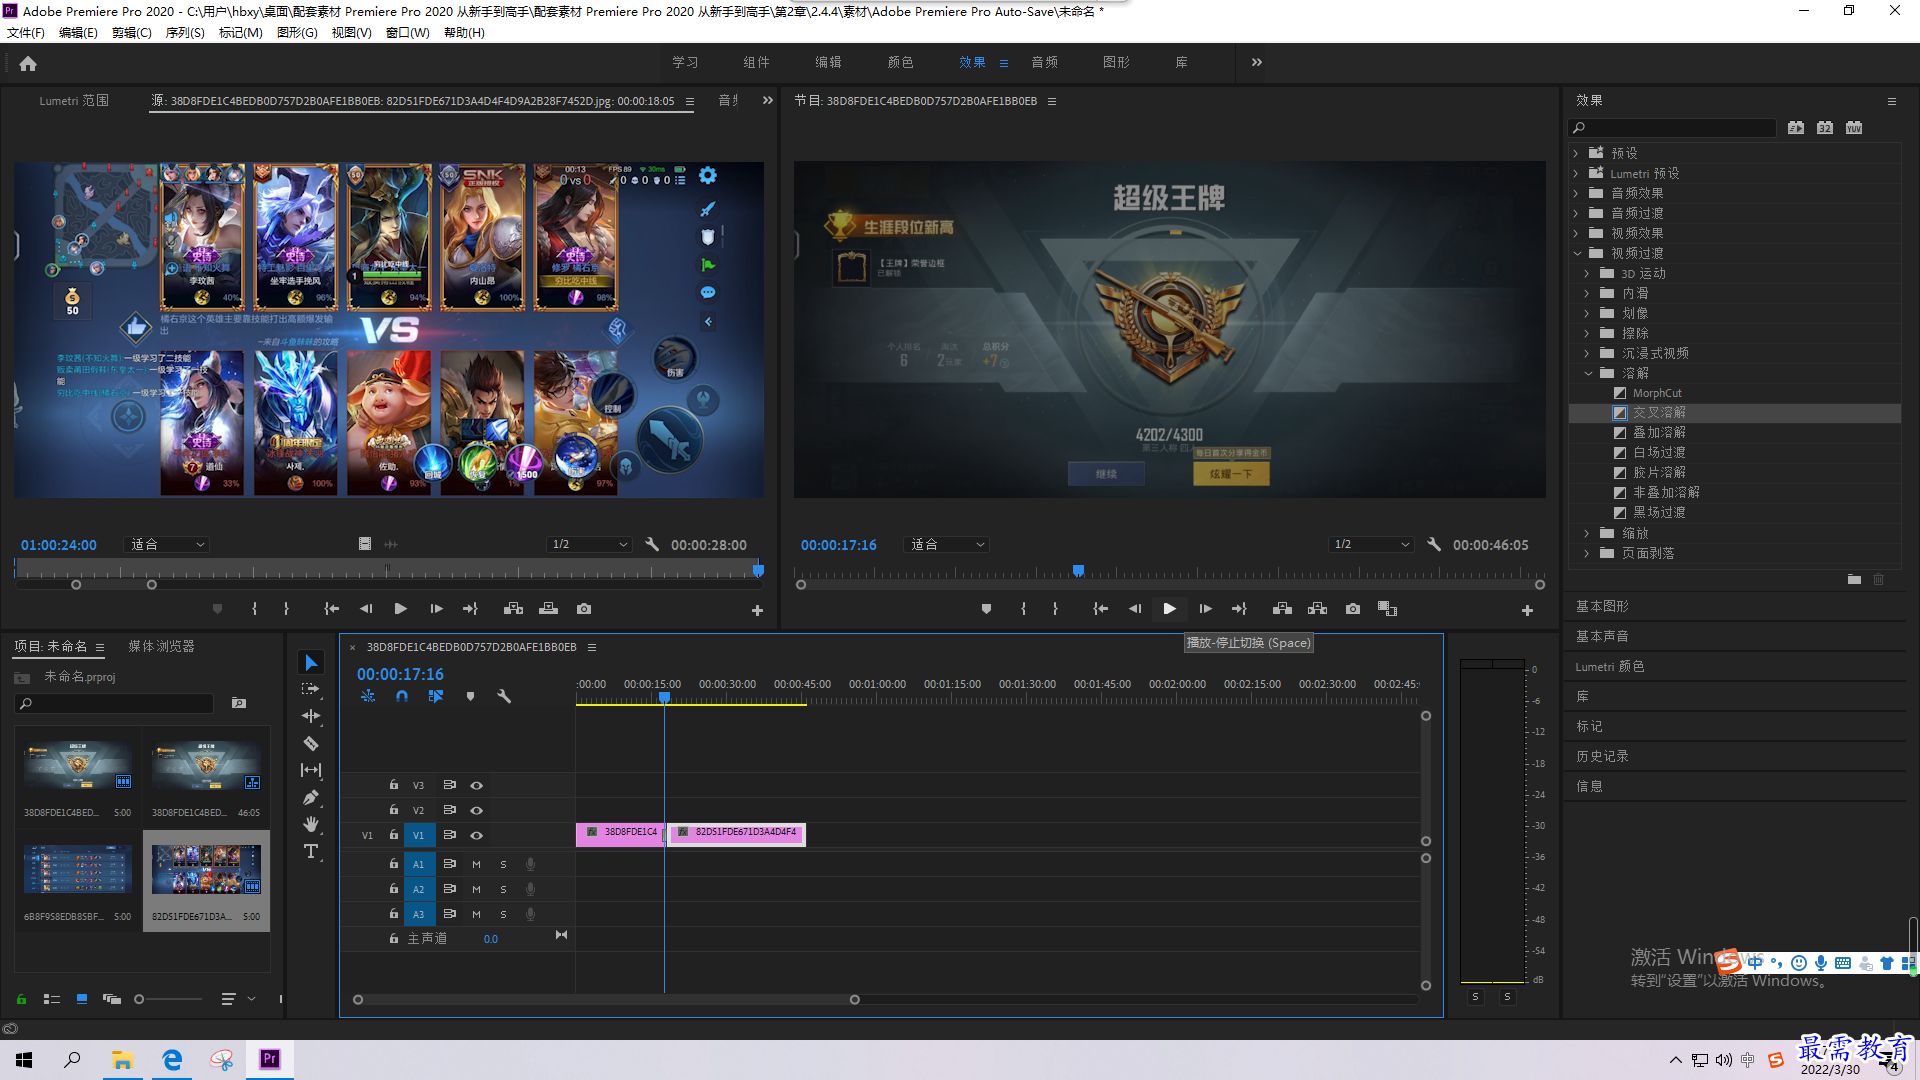The width and height of the screenshot is (1920, 1080).
Task: Select the Pen tool
Action: click(x=311, y=797)
